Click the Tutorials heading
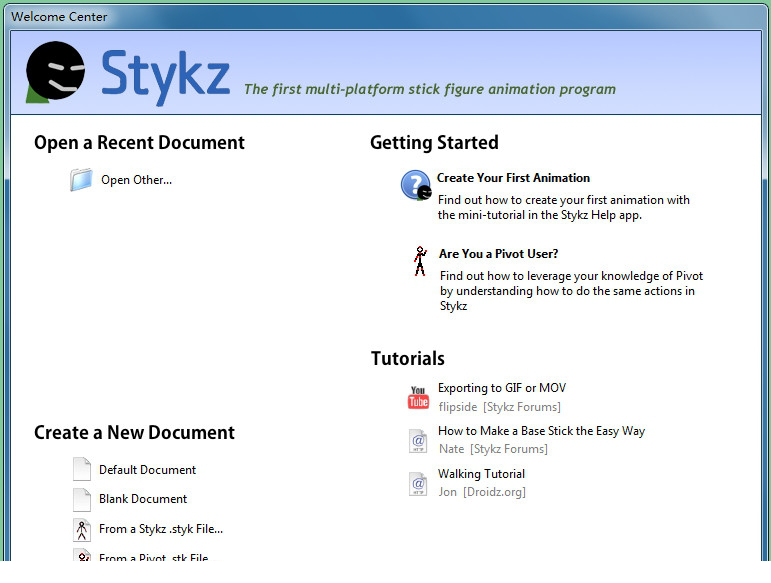This screenshot has width=771, height=583. 408,358
